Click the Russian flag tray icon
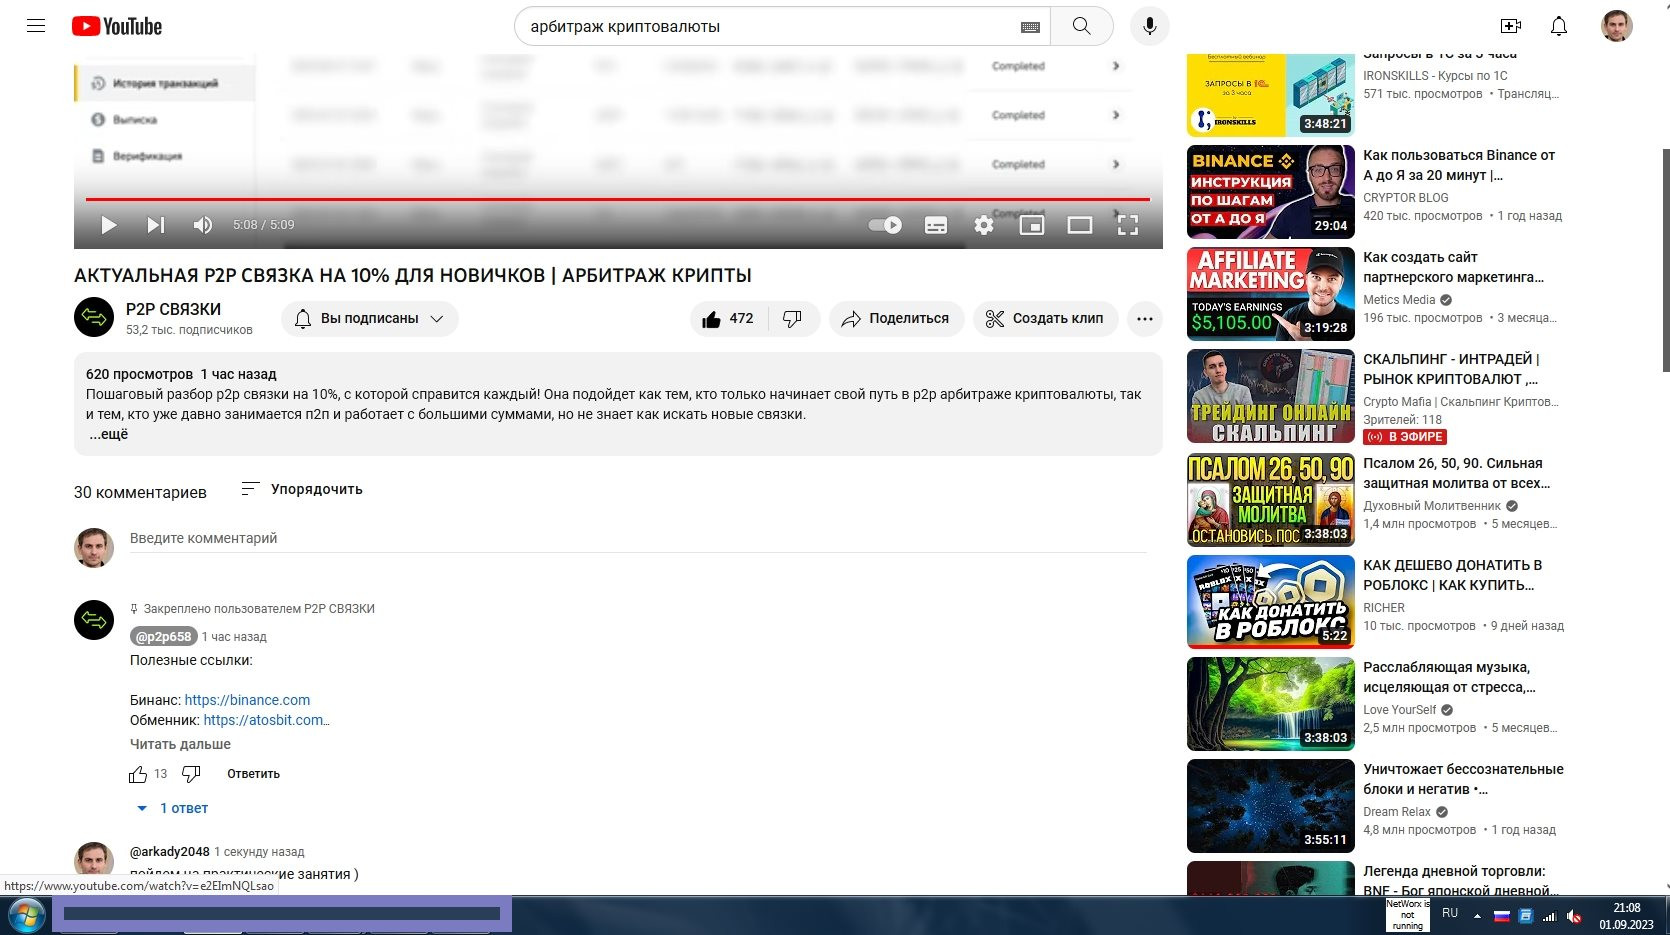1670x935 pixels. click(x=1501, y=915)
